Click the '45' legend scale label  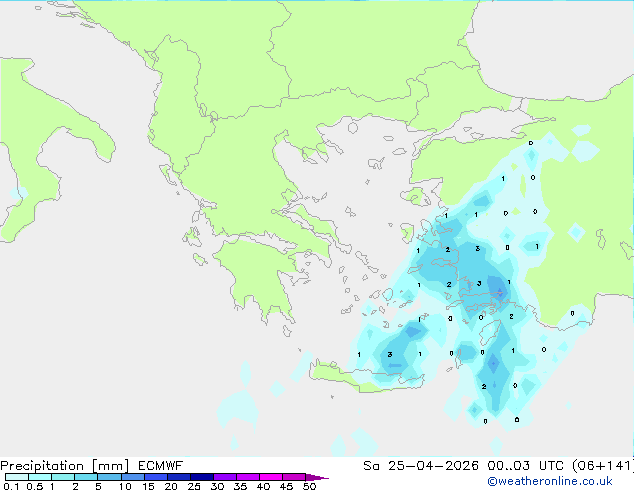[x=286, y=486]
